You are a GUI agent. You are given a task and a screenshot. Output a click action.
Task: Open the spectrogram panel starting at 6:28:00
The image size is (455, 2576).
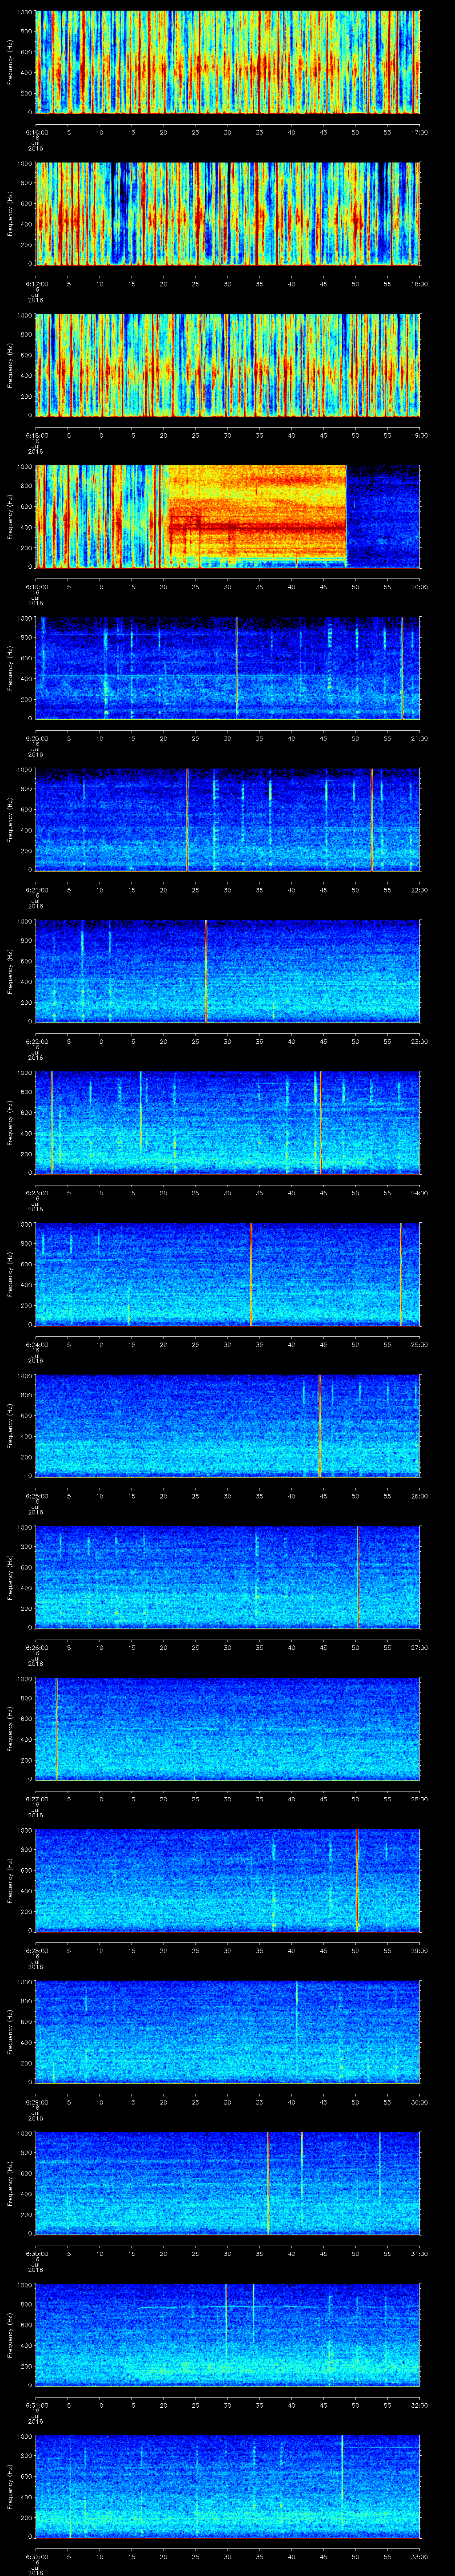tap(228, 1880)
